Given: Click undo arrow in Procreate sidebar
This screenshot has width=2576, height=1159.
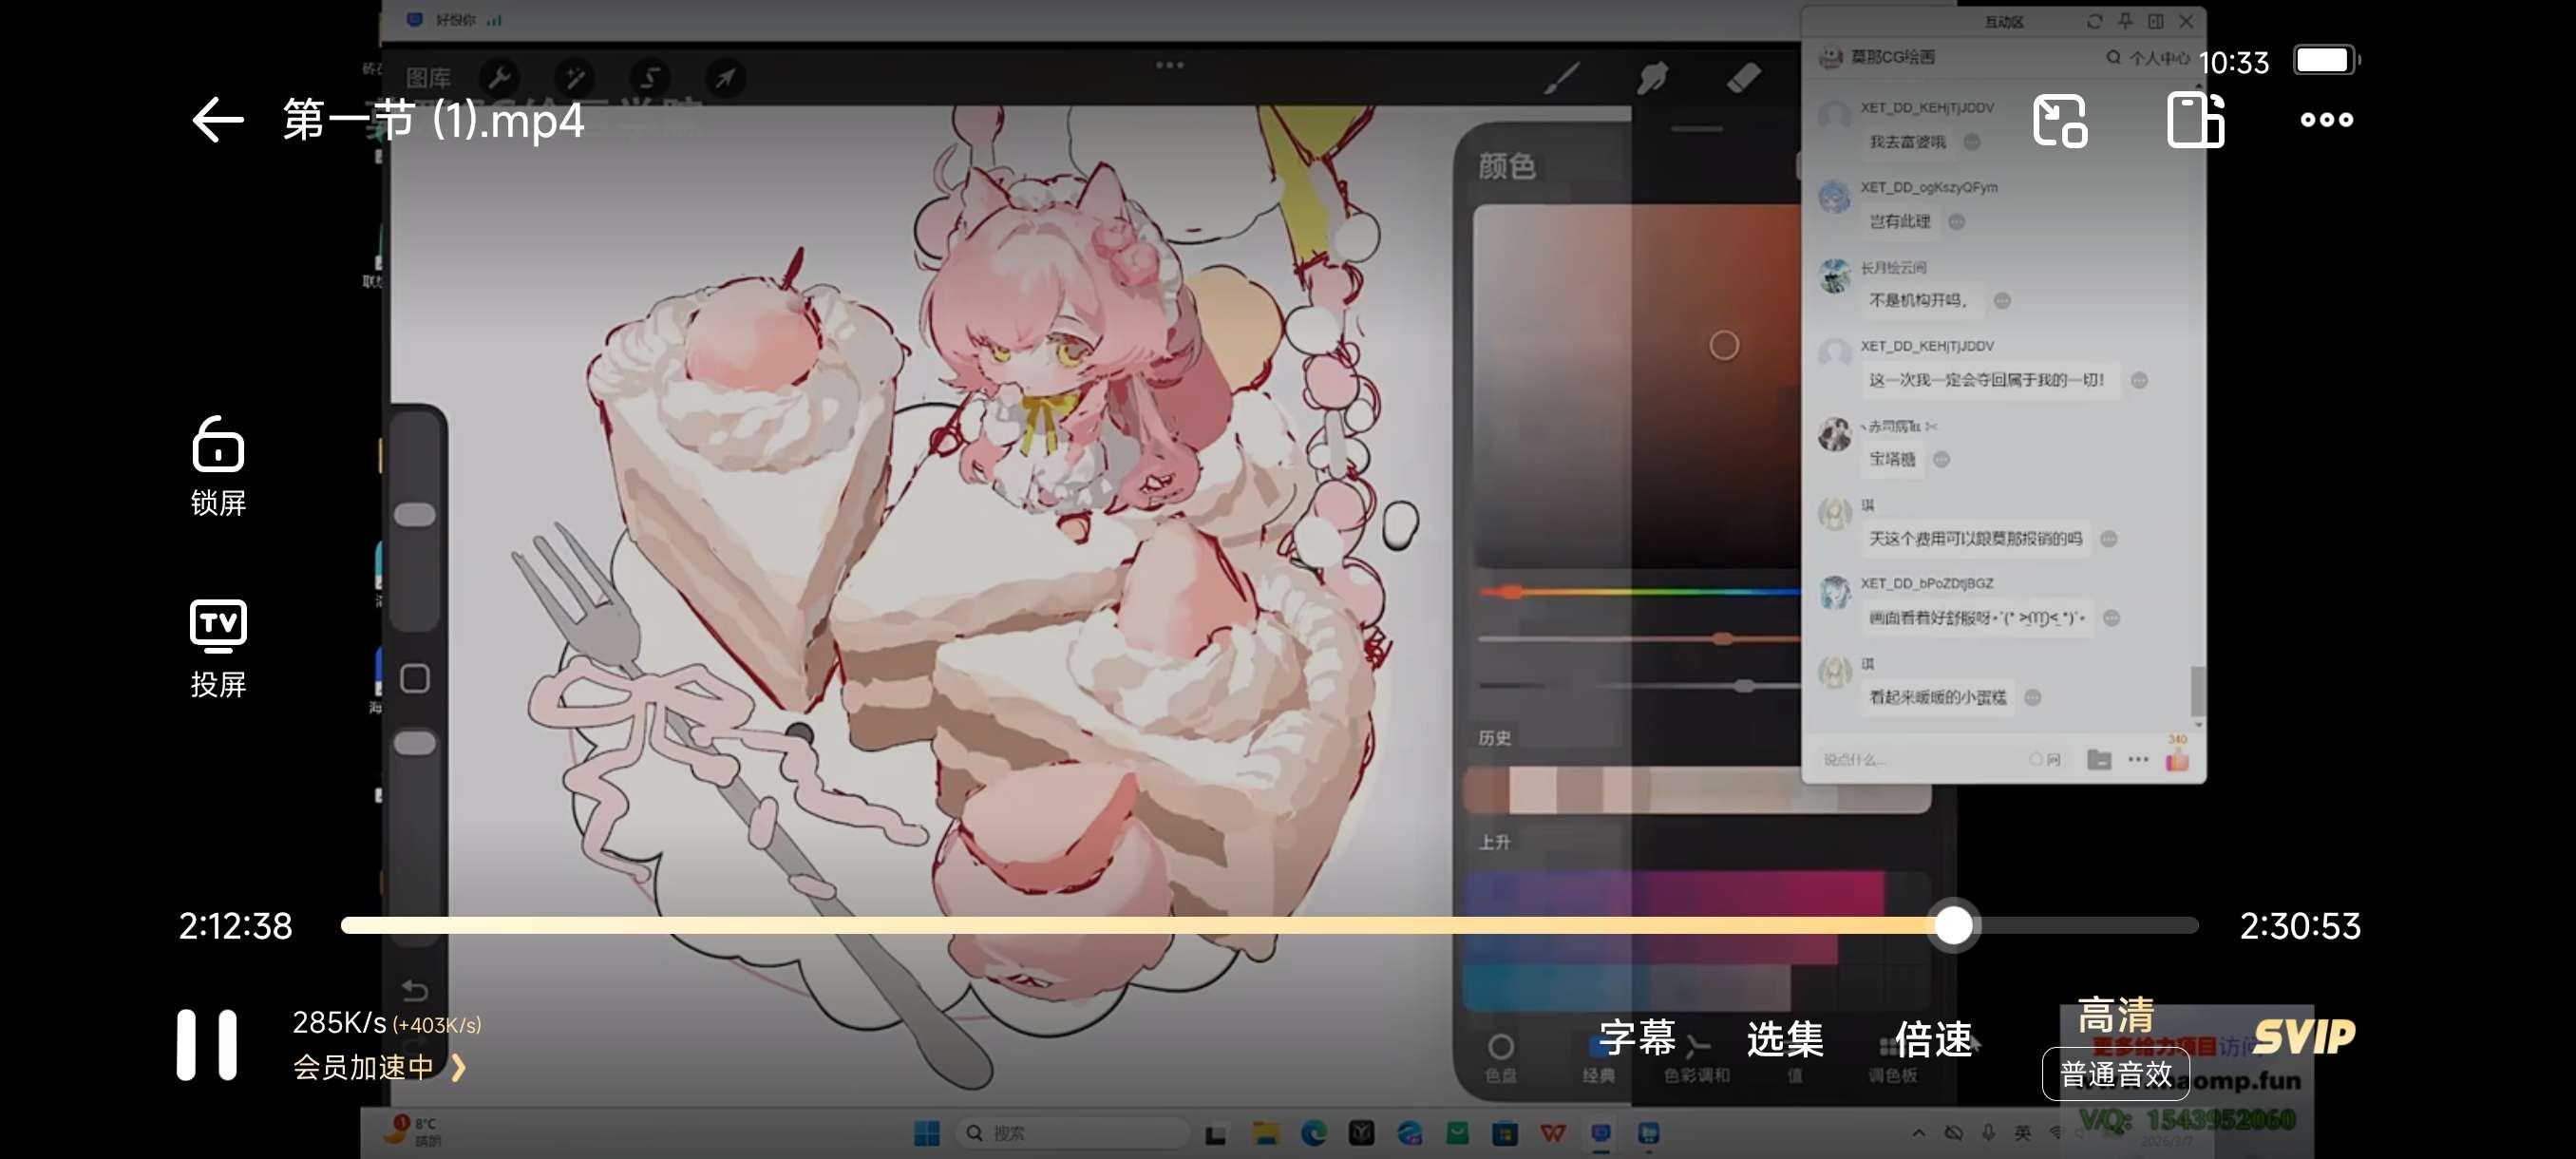Looking at the screenshot, I should point(414,990).
